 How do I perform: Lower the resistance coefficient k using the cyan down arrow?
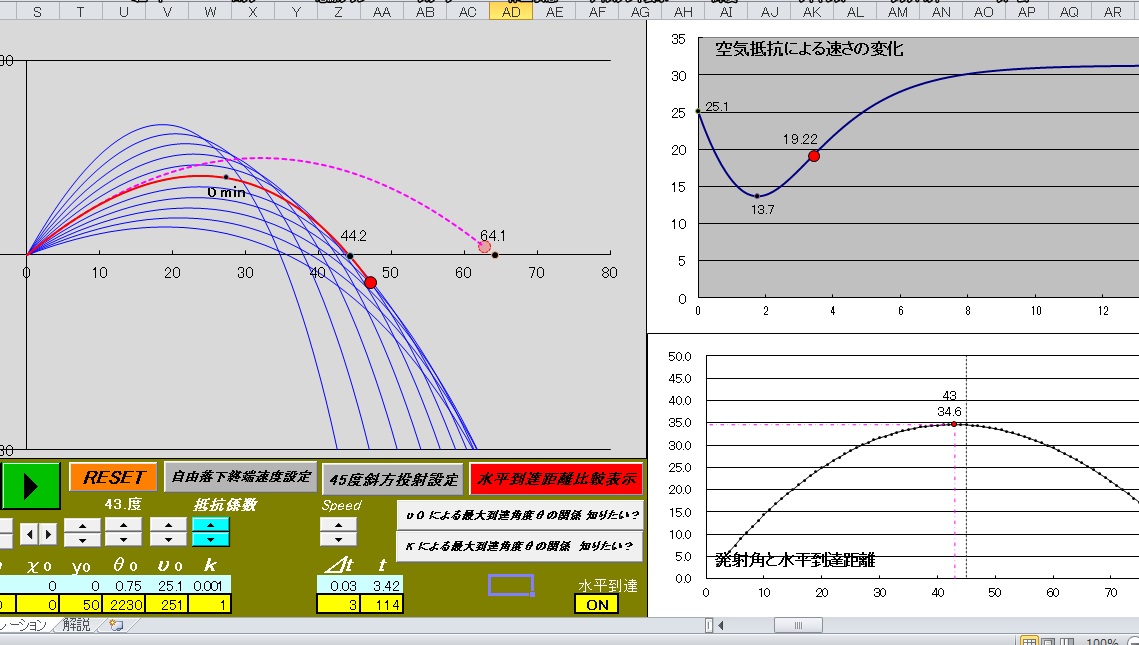tap(211, 540)
